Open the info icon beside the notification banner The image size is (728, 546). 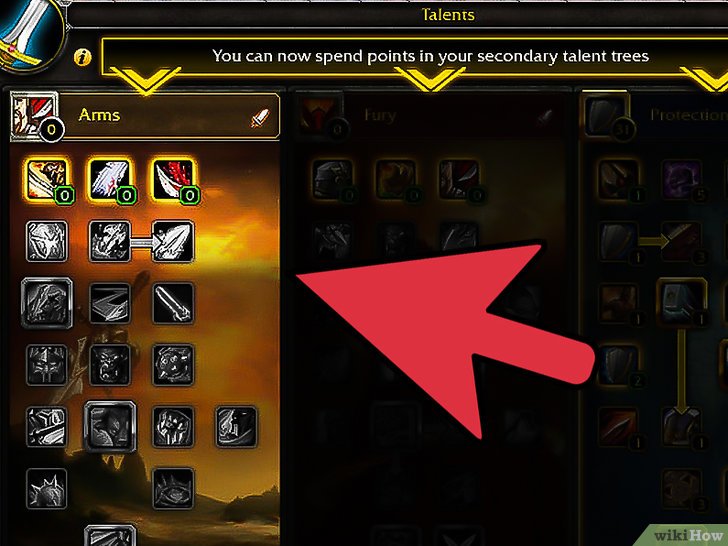(x=83, y=57)
